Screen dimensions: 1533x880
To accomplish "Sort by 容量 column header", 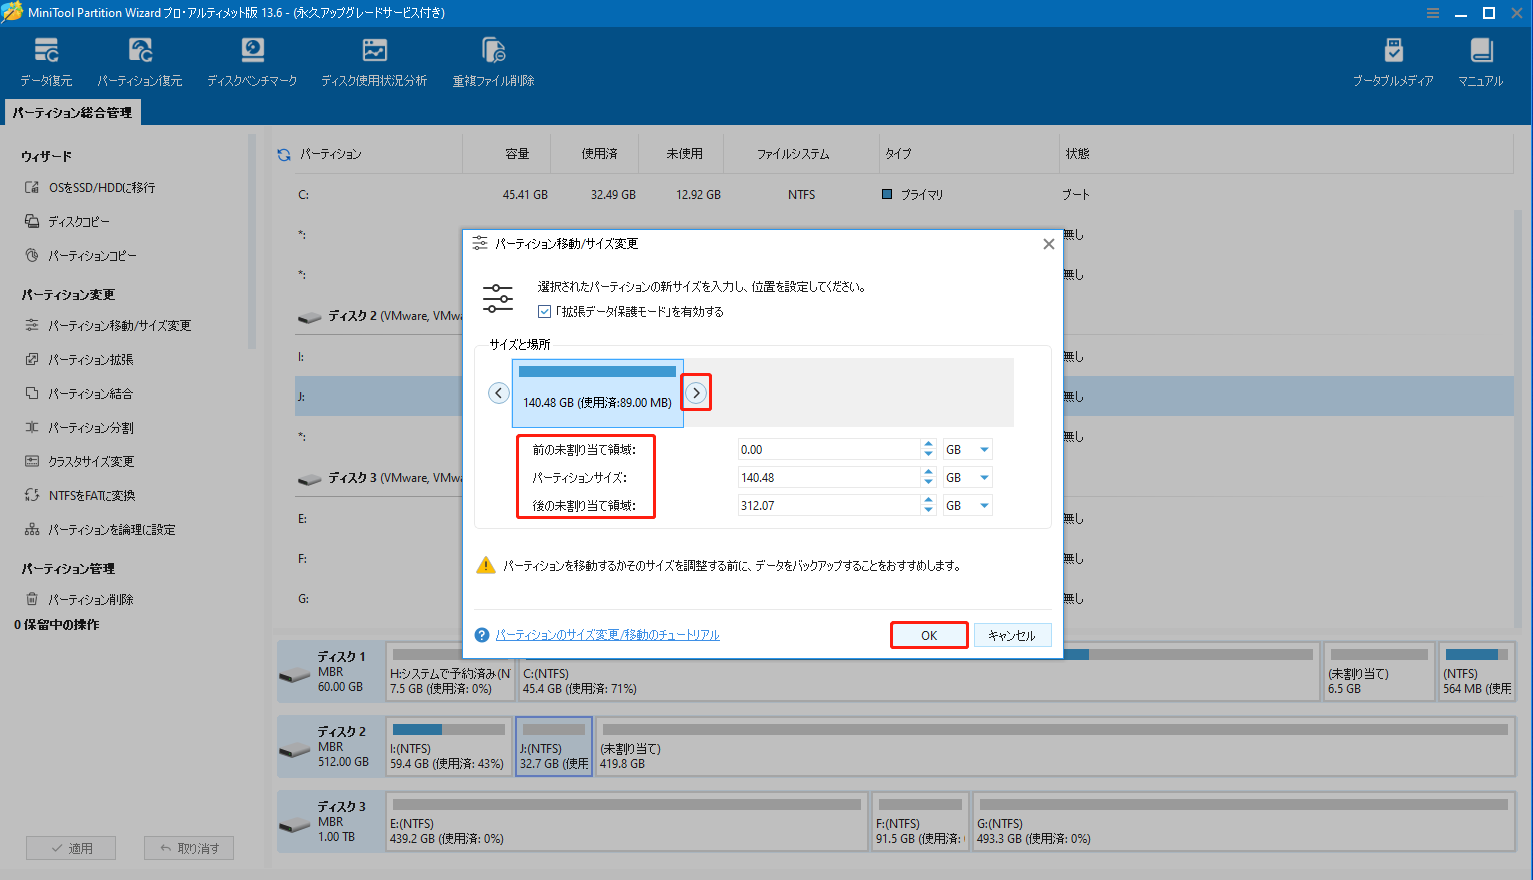I will point(517,154).
